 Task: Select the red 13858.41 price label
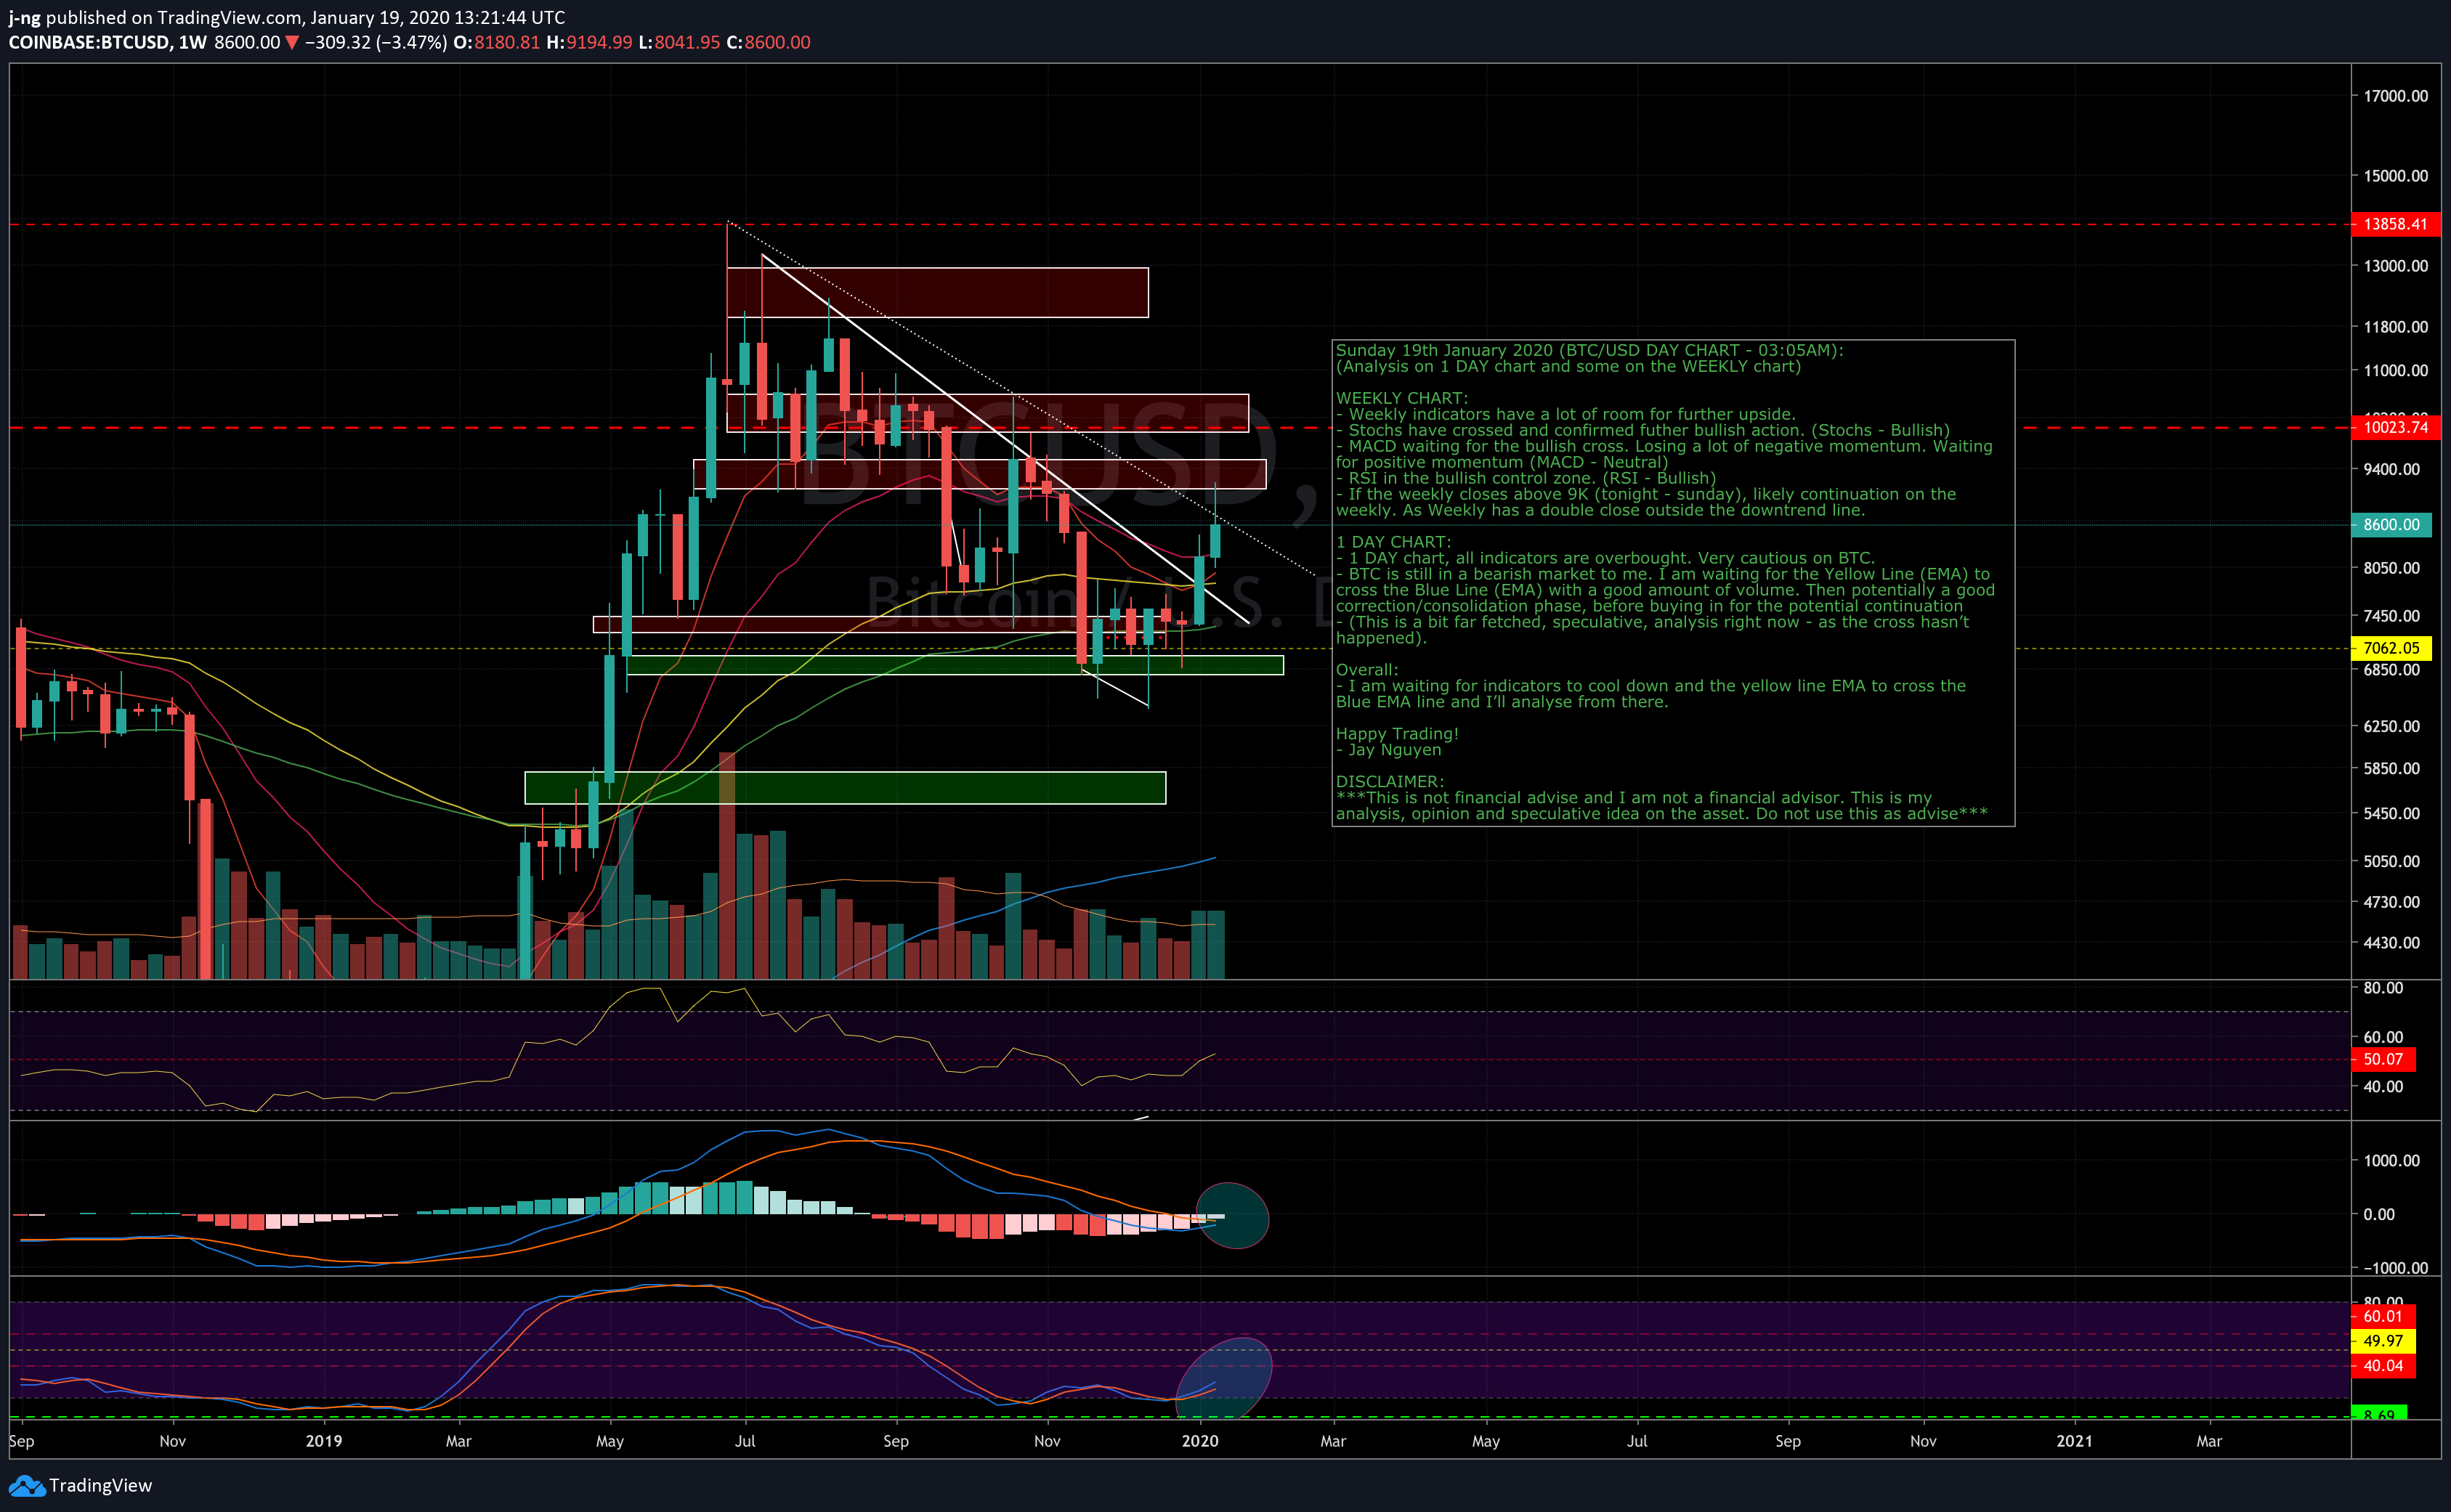(2394, 224)
